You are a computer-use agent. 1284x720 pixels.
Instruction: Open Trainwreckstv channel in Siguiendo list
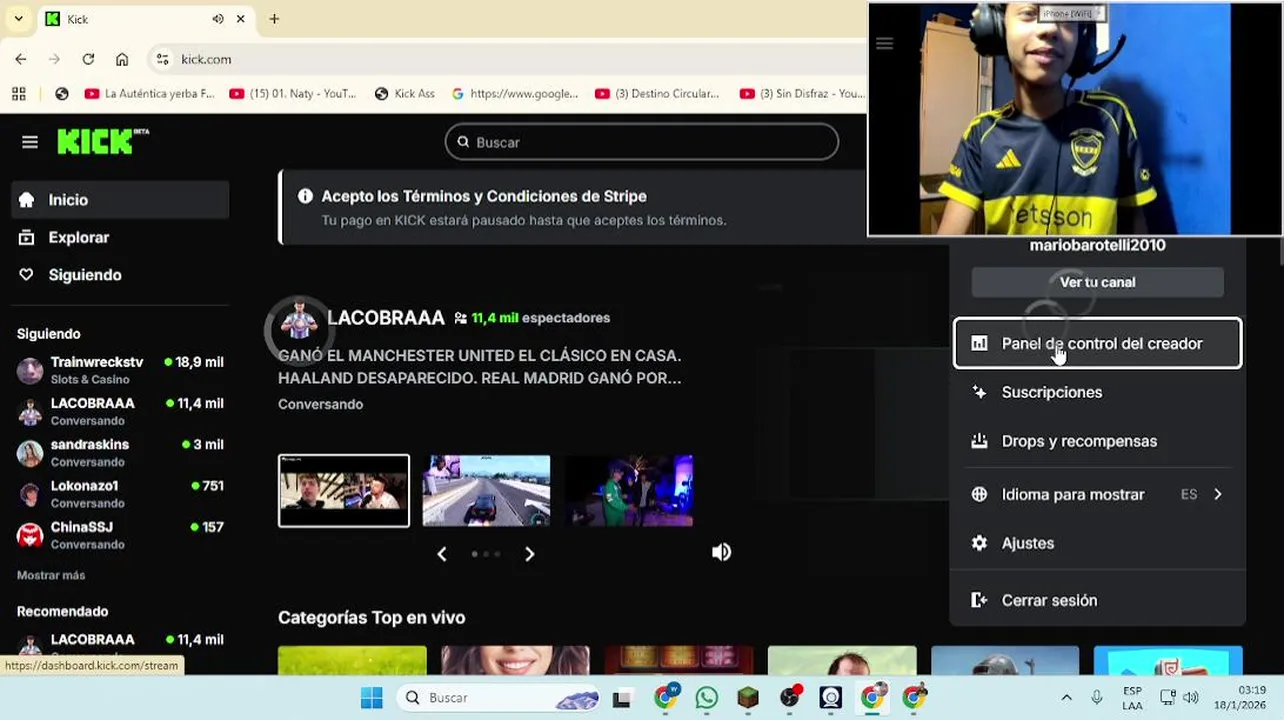coord(120,370)
